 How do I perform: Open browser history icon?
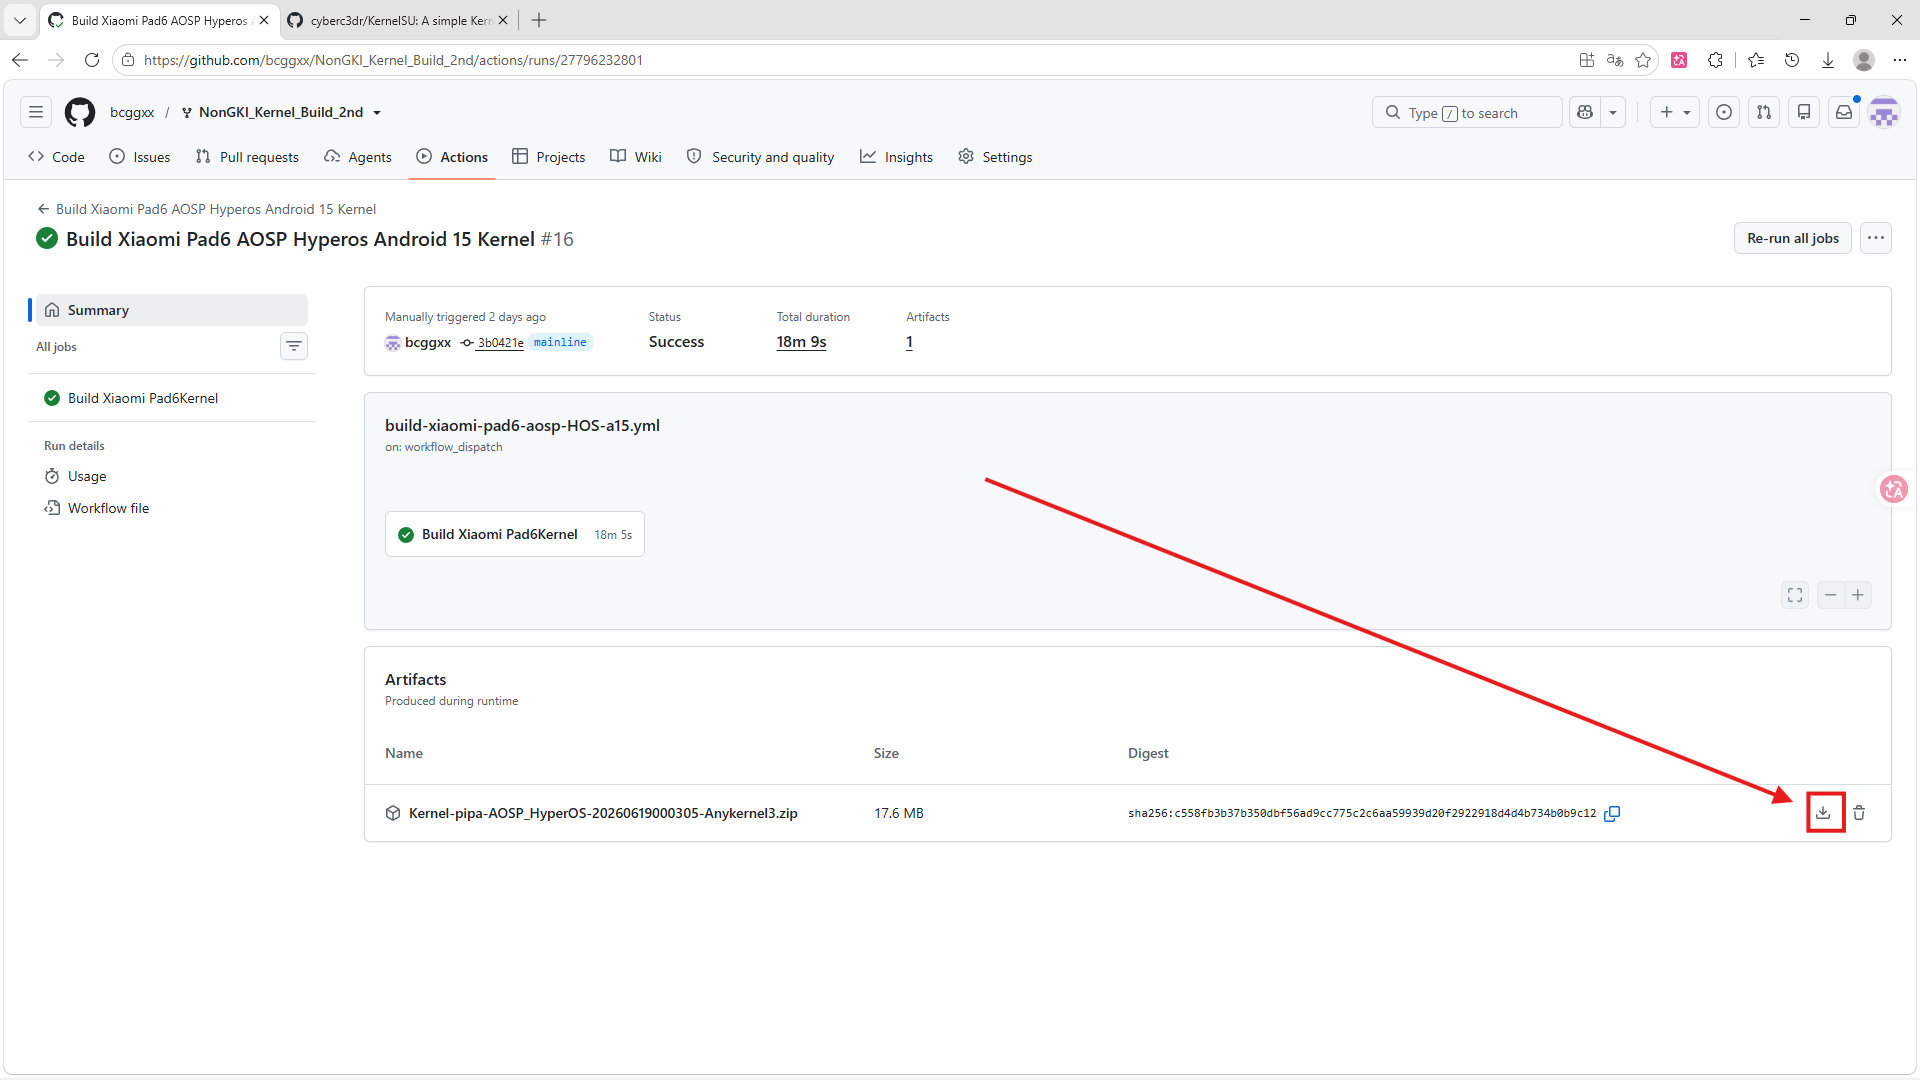point(1792,60)
